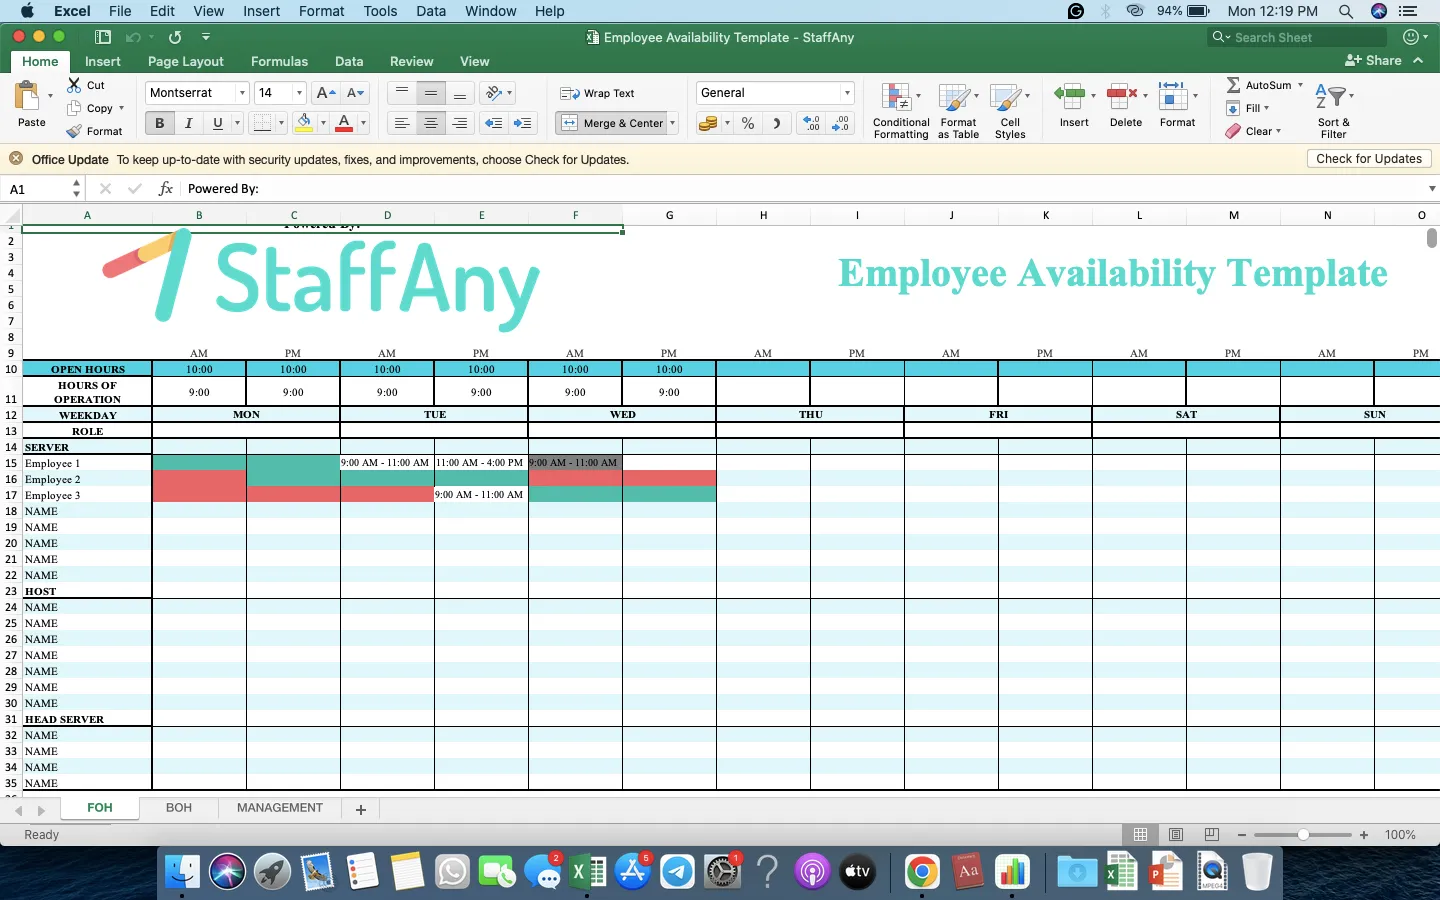Click the Format painter brush icon
1440x900 pixels.
point(74,131)
